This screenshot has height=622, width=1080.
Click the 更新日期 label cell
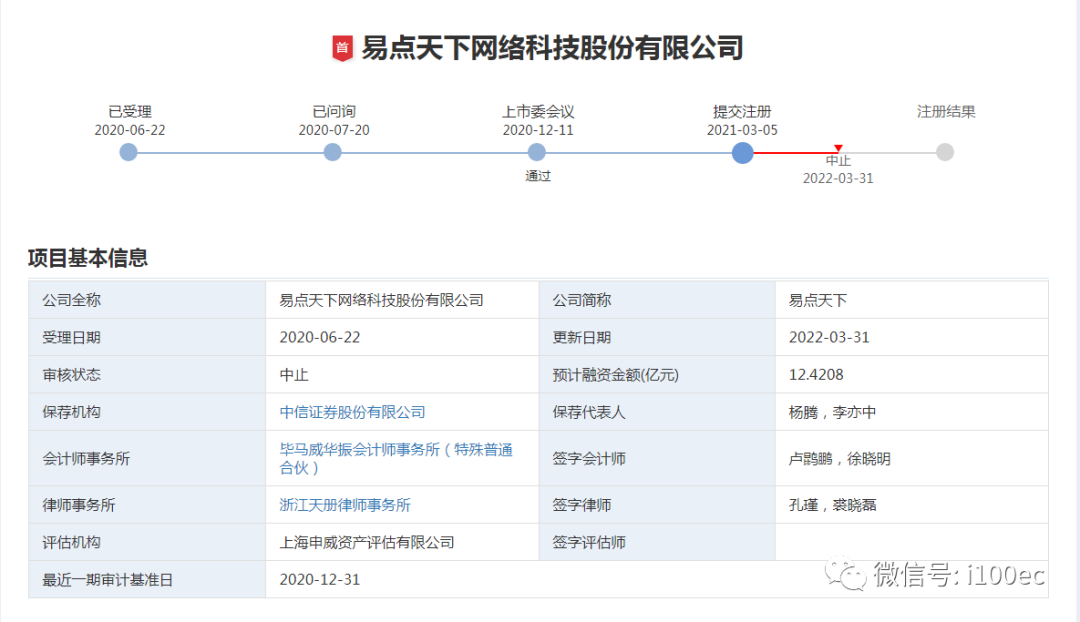tap(657, 338)
